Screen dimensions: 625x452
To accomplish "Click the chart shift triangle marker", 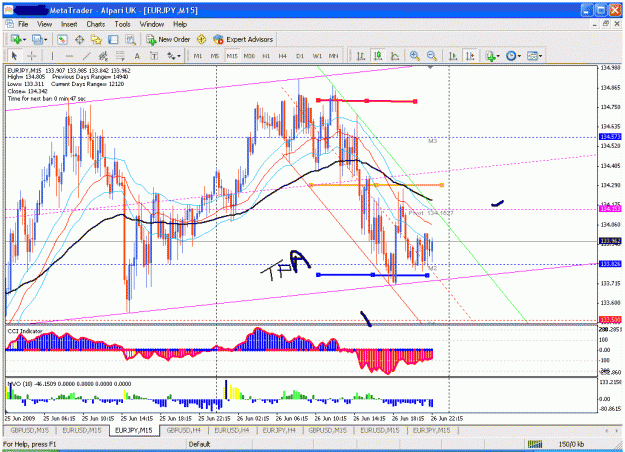I will 430,67.
